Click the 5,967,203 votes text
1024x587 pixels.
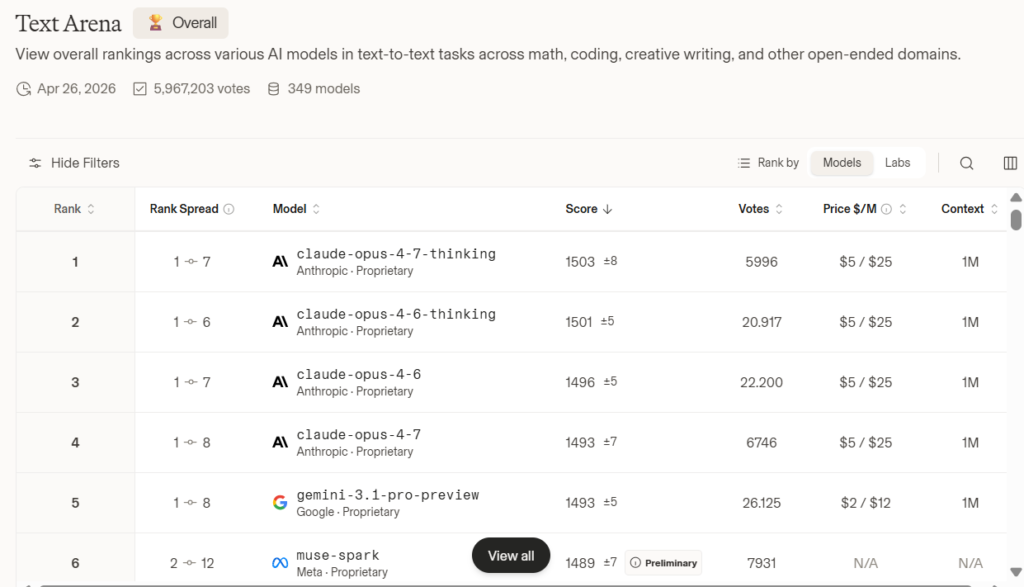pyautogui.click(x=202, y=89)
